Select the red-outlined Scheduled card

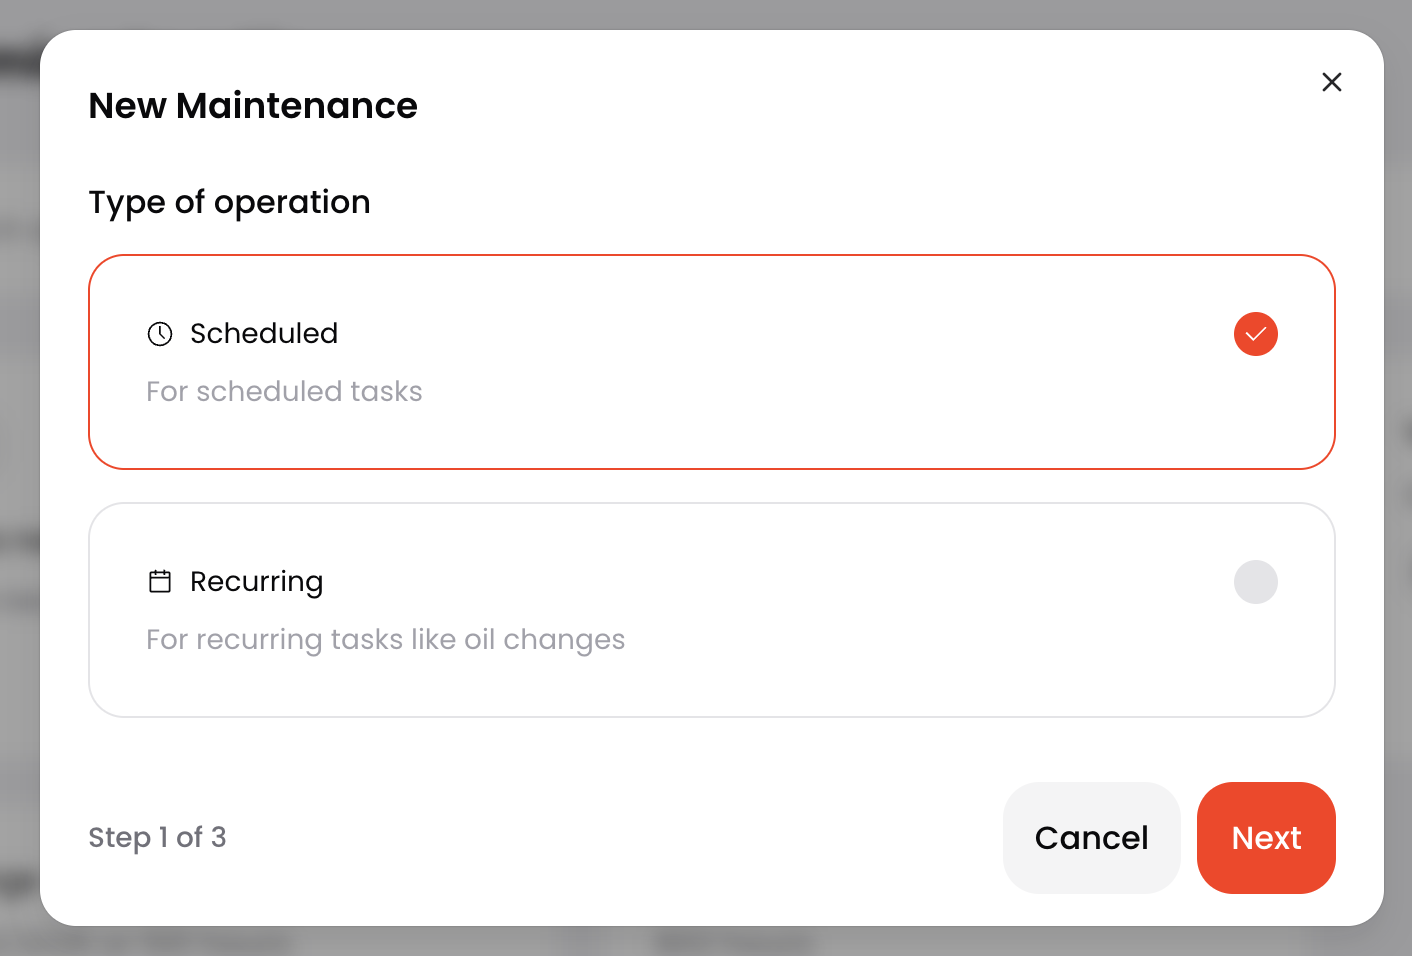pyautogui.click(x=711, y=430)
